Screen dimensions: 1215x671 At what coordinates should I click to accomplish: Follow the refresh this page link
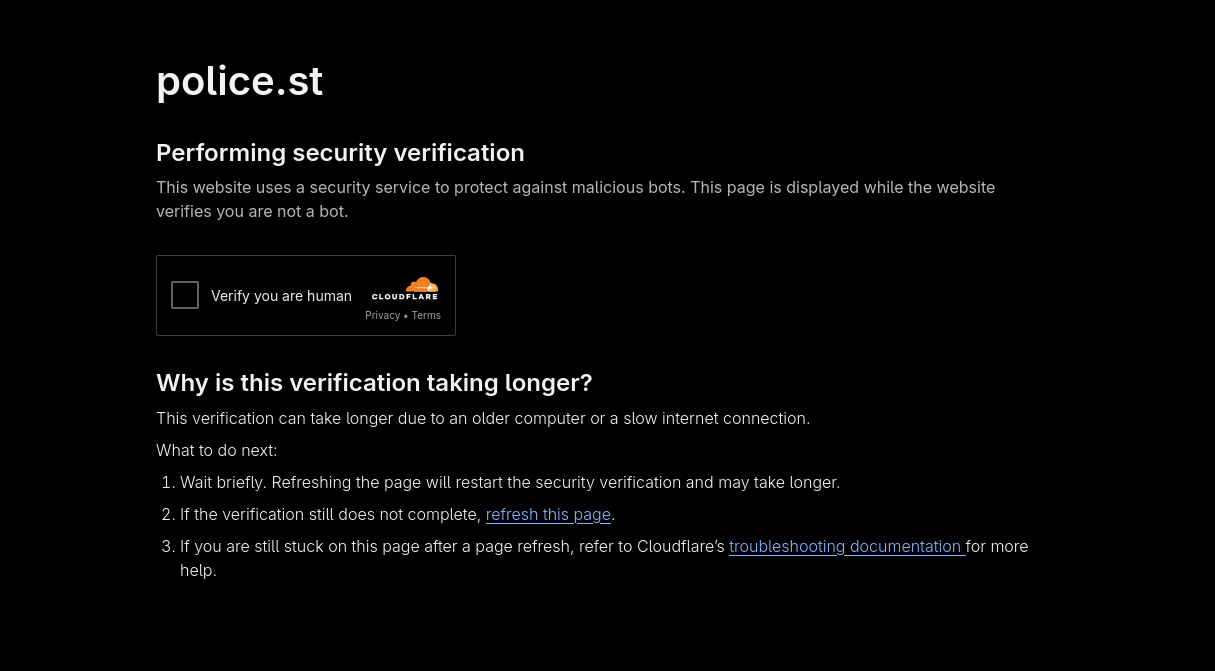(548, 514)
